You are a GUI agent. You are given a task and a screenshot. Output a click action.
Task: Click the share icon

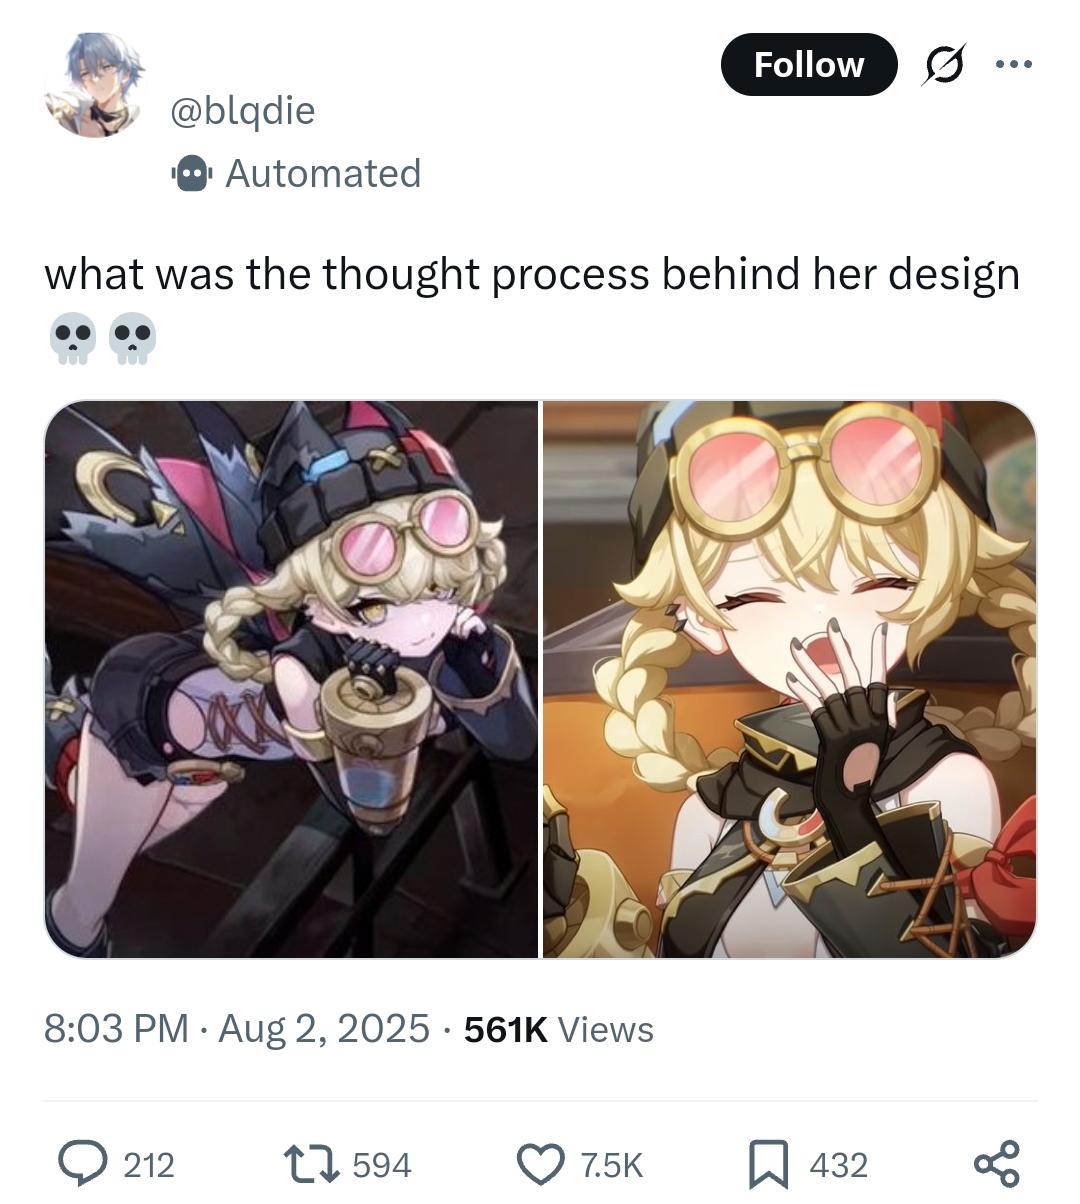[996, 1164]
